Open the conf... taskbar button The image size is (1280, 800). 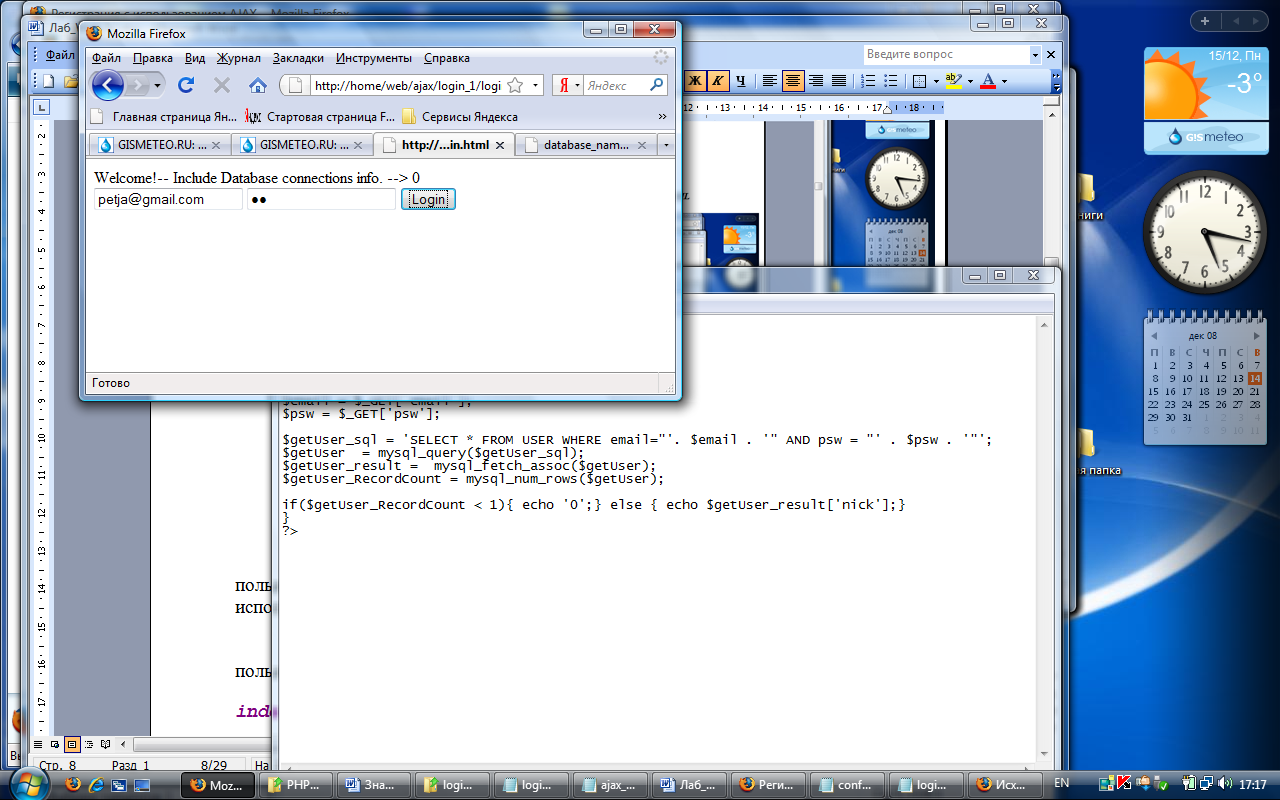(x=845, y=785)
